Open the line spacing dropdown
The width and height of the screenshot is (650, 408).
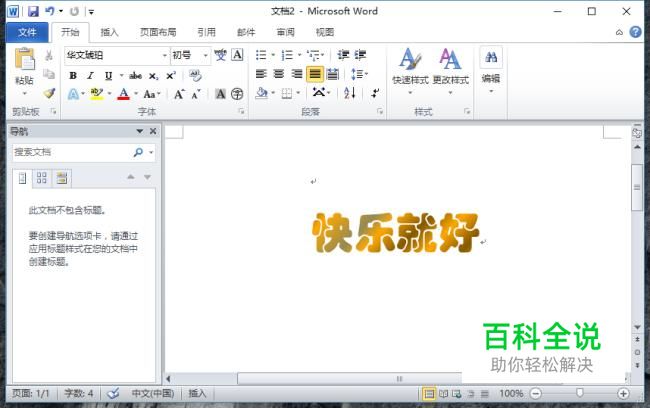pyautogui.click(x=359, y=74)
